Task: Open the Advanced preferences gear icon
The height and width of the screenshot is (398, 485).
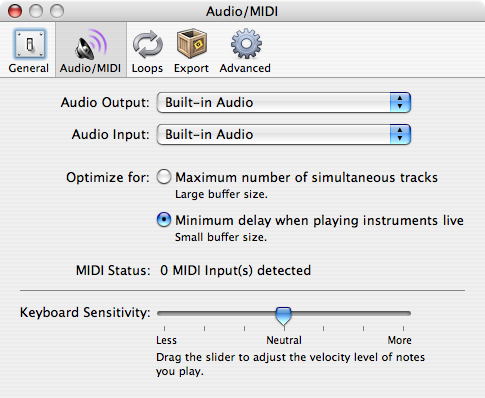Action: coord(246,44)
